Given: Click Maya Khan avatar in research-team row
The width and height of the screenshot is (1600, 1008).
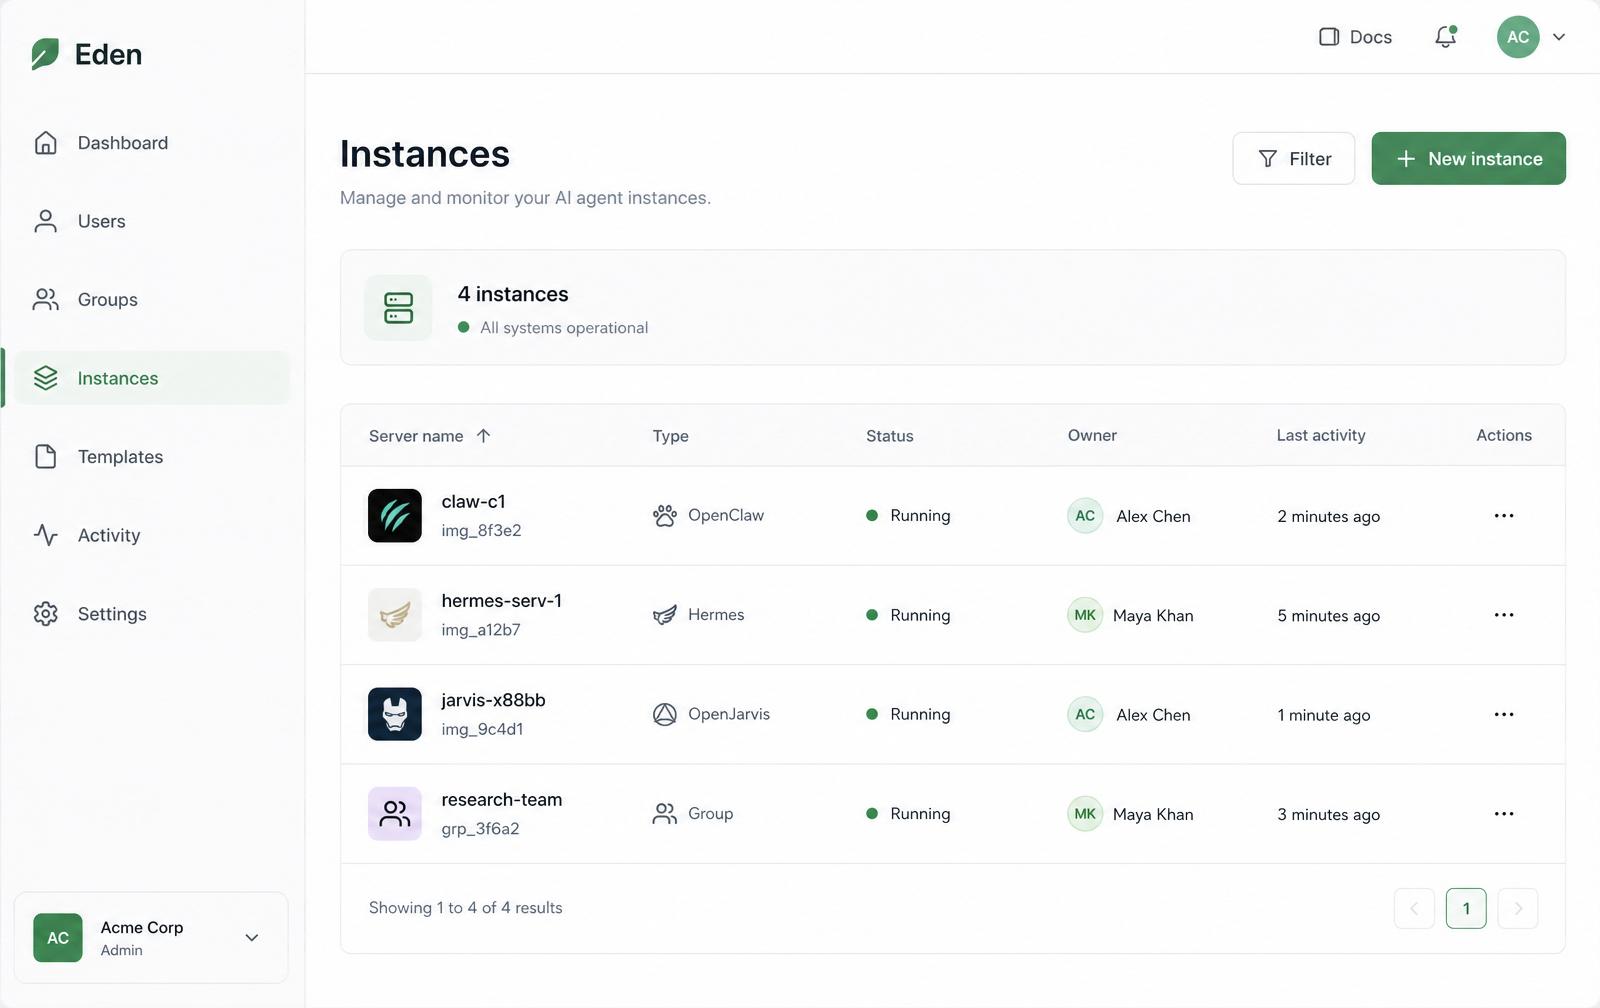Looking at the screenshot, I should (1085, 814).
